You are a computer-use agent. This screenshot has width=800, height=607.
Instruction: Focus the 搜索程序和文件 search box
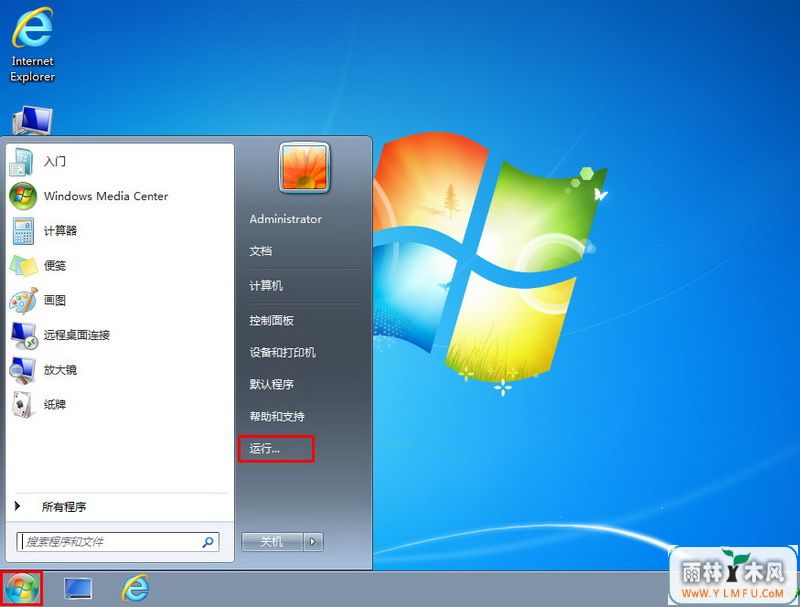point(118,542)
